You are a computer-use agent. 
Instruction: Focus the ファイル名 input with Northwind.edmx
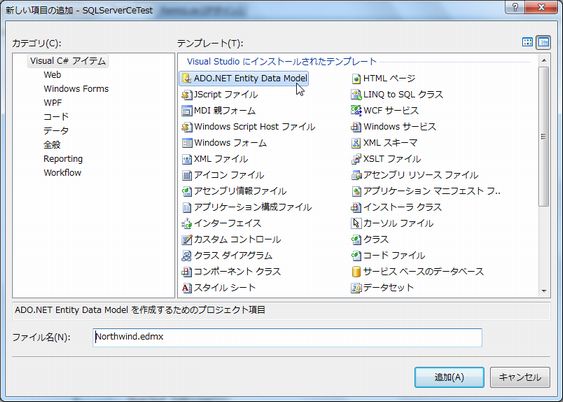pos(287,337)
